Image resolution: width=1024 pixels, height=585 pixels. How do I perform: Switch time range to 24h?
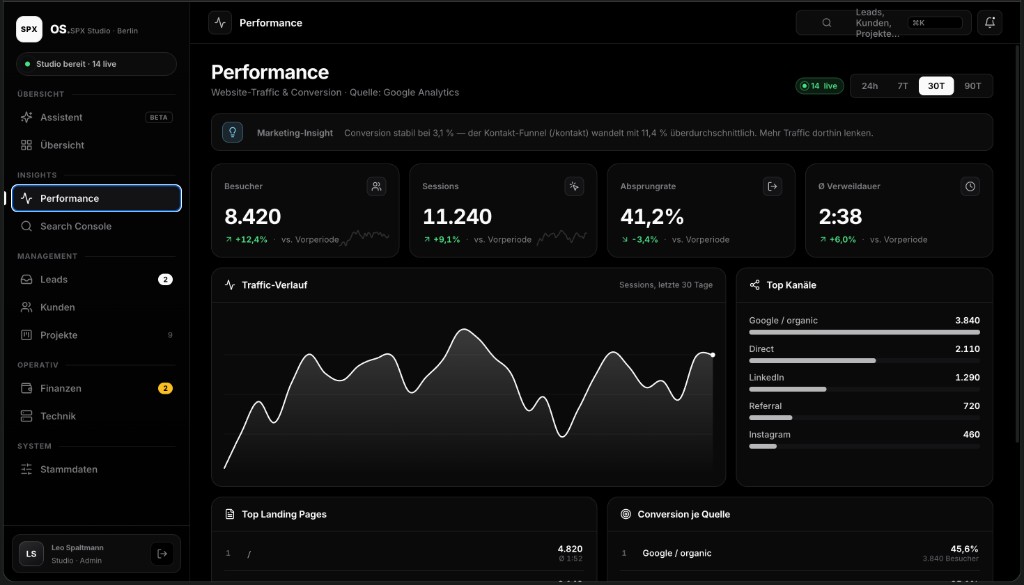(869, 86)
